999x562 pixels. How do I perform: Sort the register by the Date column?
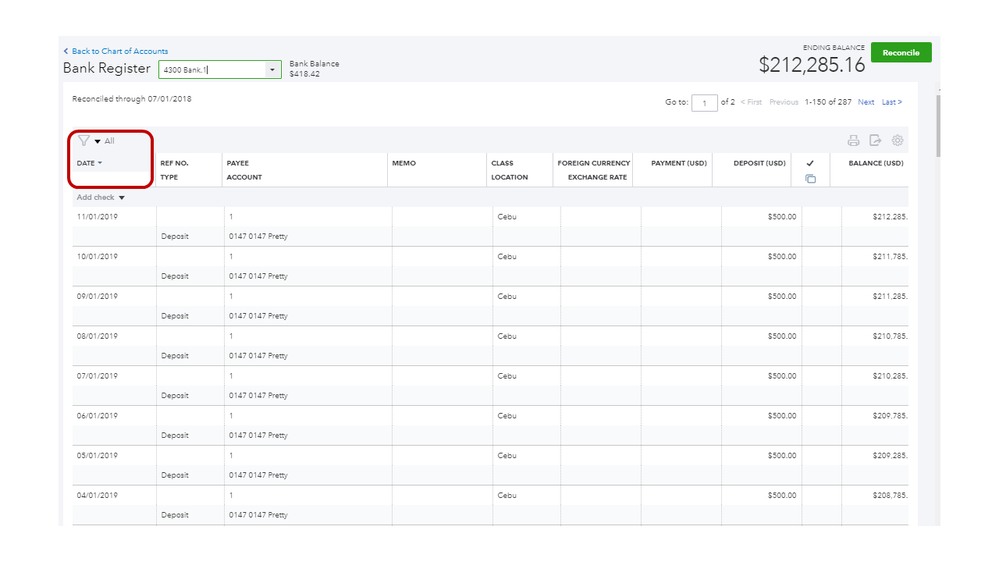pyautogui.click(x=90, y=163)
